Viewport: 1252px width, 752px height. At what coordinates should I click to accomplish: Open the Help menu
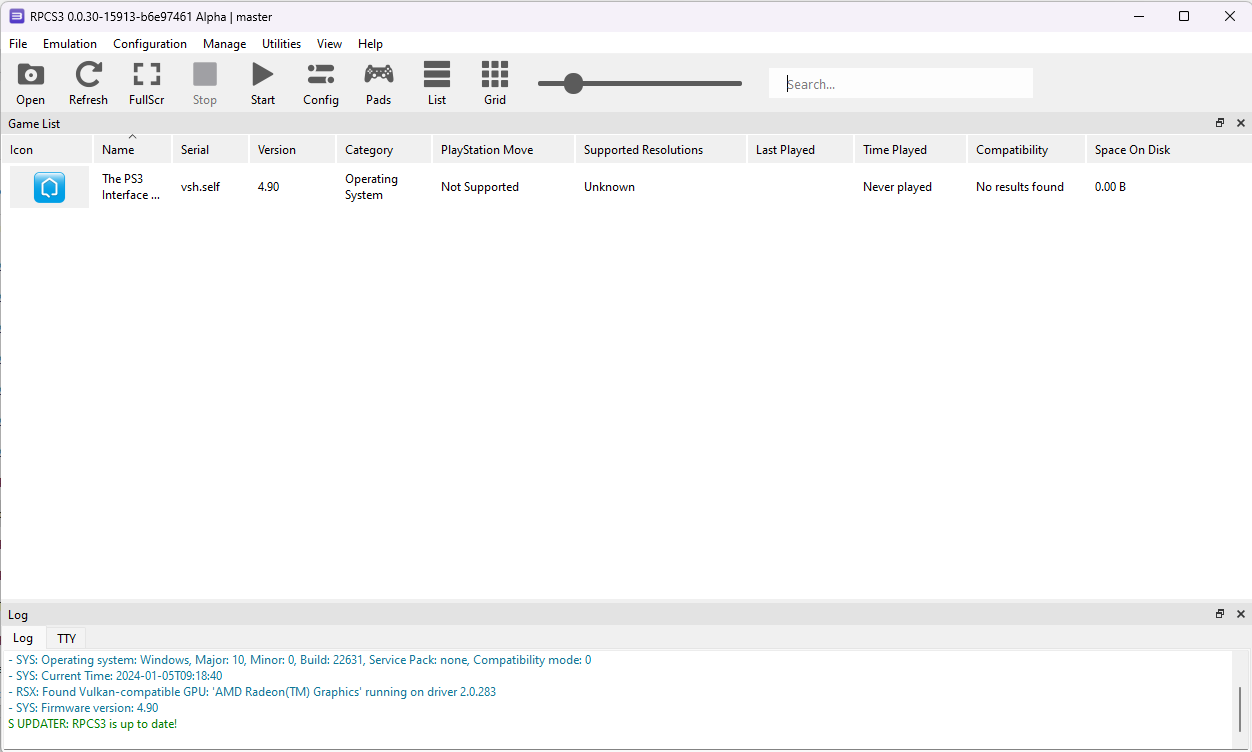pyautogui.click(x=370, y=44)
